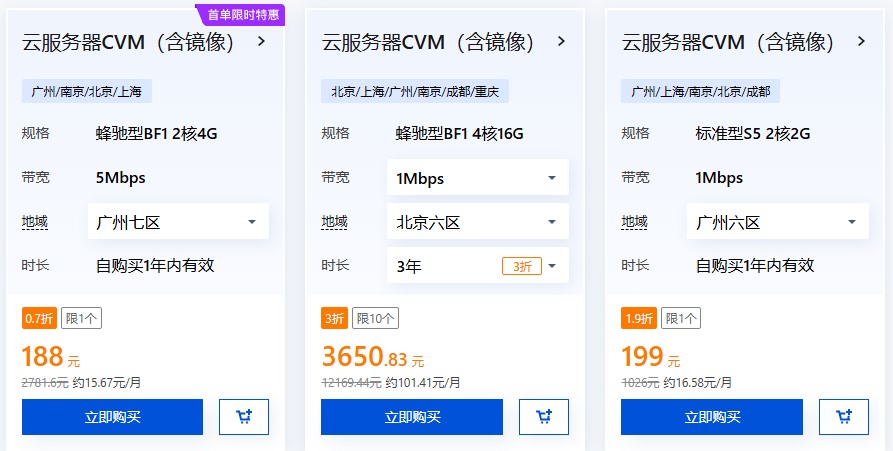Viewport: 893px width, 451px height.
Task: Open the 北京六区 region dropdown
Action: [x=478, y=222]
